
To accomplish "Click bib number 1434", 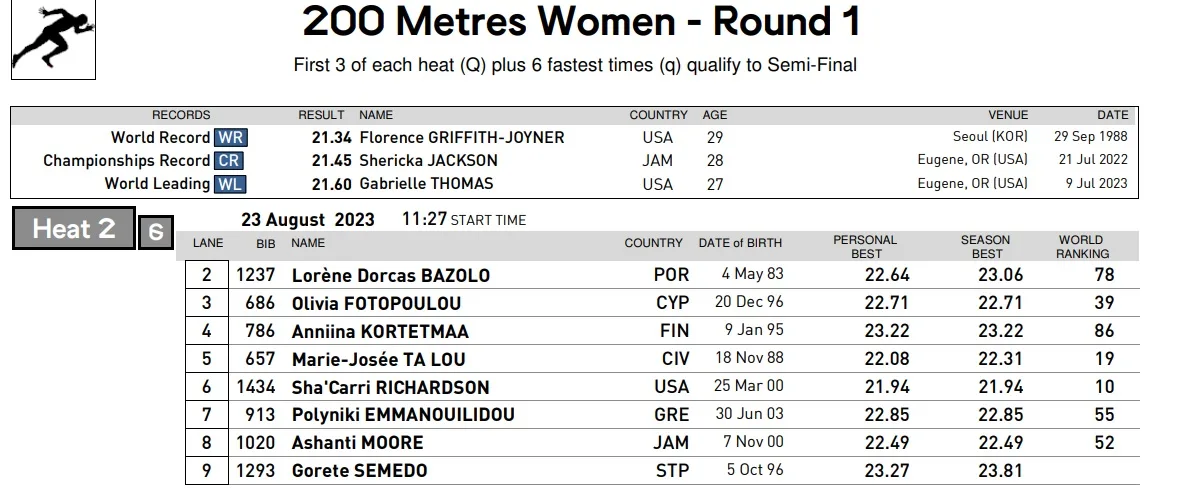I will (256, 387).
